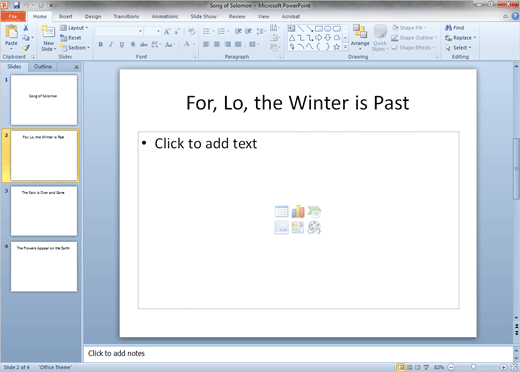Open the Animations ribbon tab
The width and height of the screenshot is (520, 372).
pyautogui.click(x=165, y=16)
